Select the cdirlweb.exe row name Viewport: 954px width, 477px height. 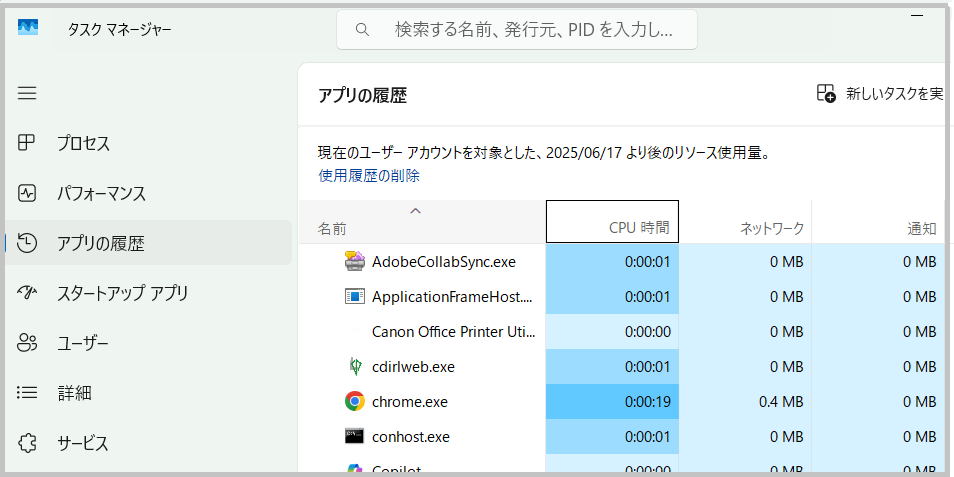(413, 367)
